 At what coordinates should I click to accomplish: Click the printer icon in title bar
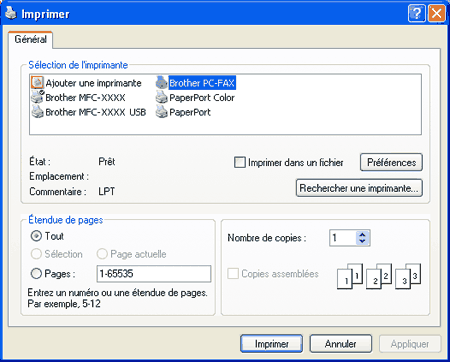[x=11, y=13]
